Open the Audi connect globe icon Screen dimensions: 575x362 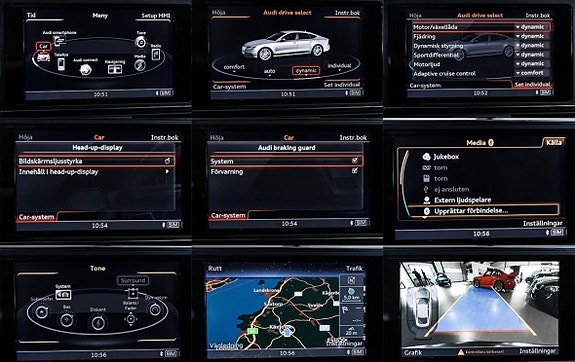coord(85,69)
